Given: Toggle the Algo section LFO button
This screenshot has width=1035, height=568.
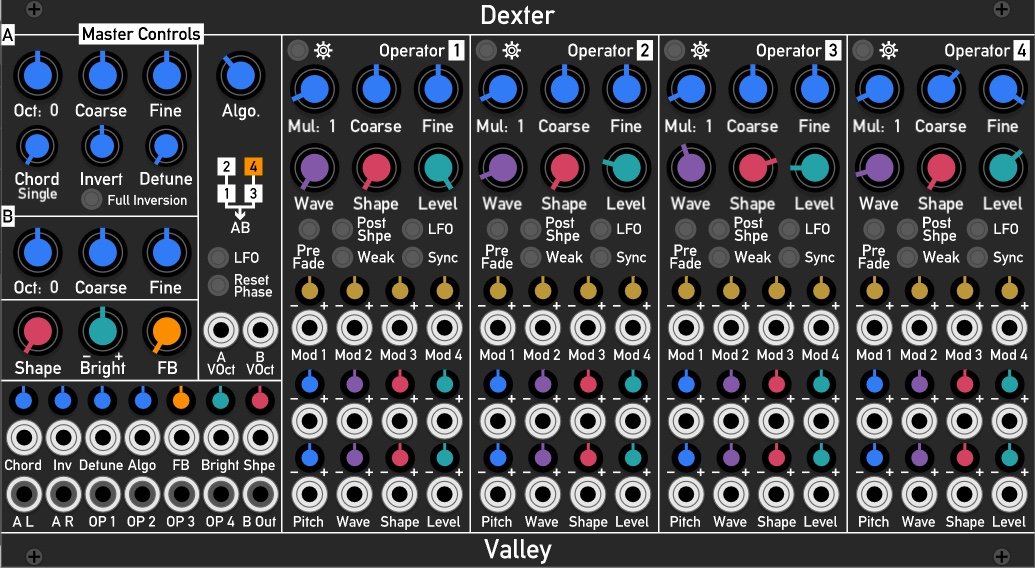Looking at the screenshot, I should [x=218, y=257].
